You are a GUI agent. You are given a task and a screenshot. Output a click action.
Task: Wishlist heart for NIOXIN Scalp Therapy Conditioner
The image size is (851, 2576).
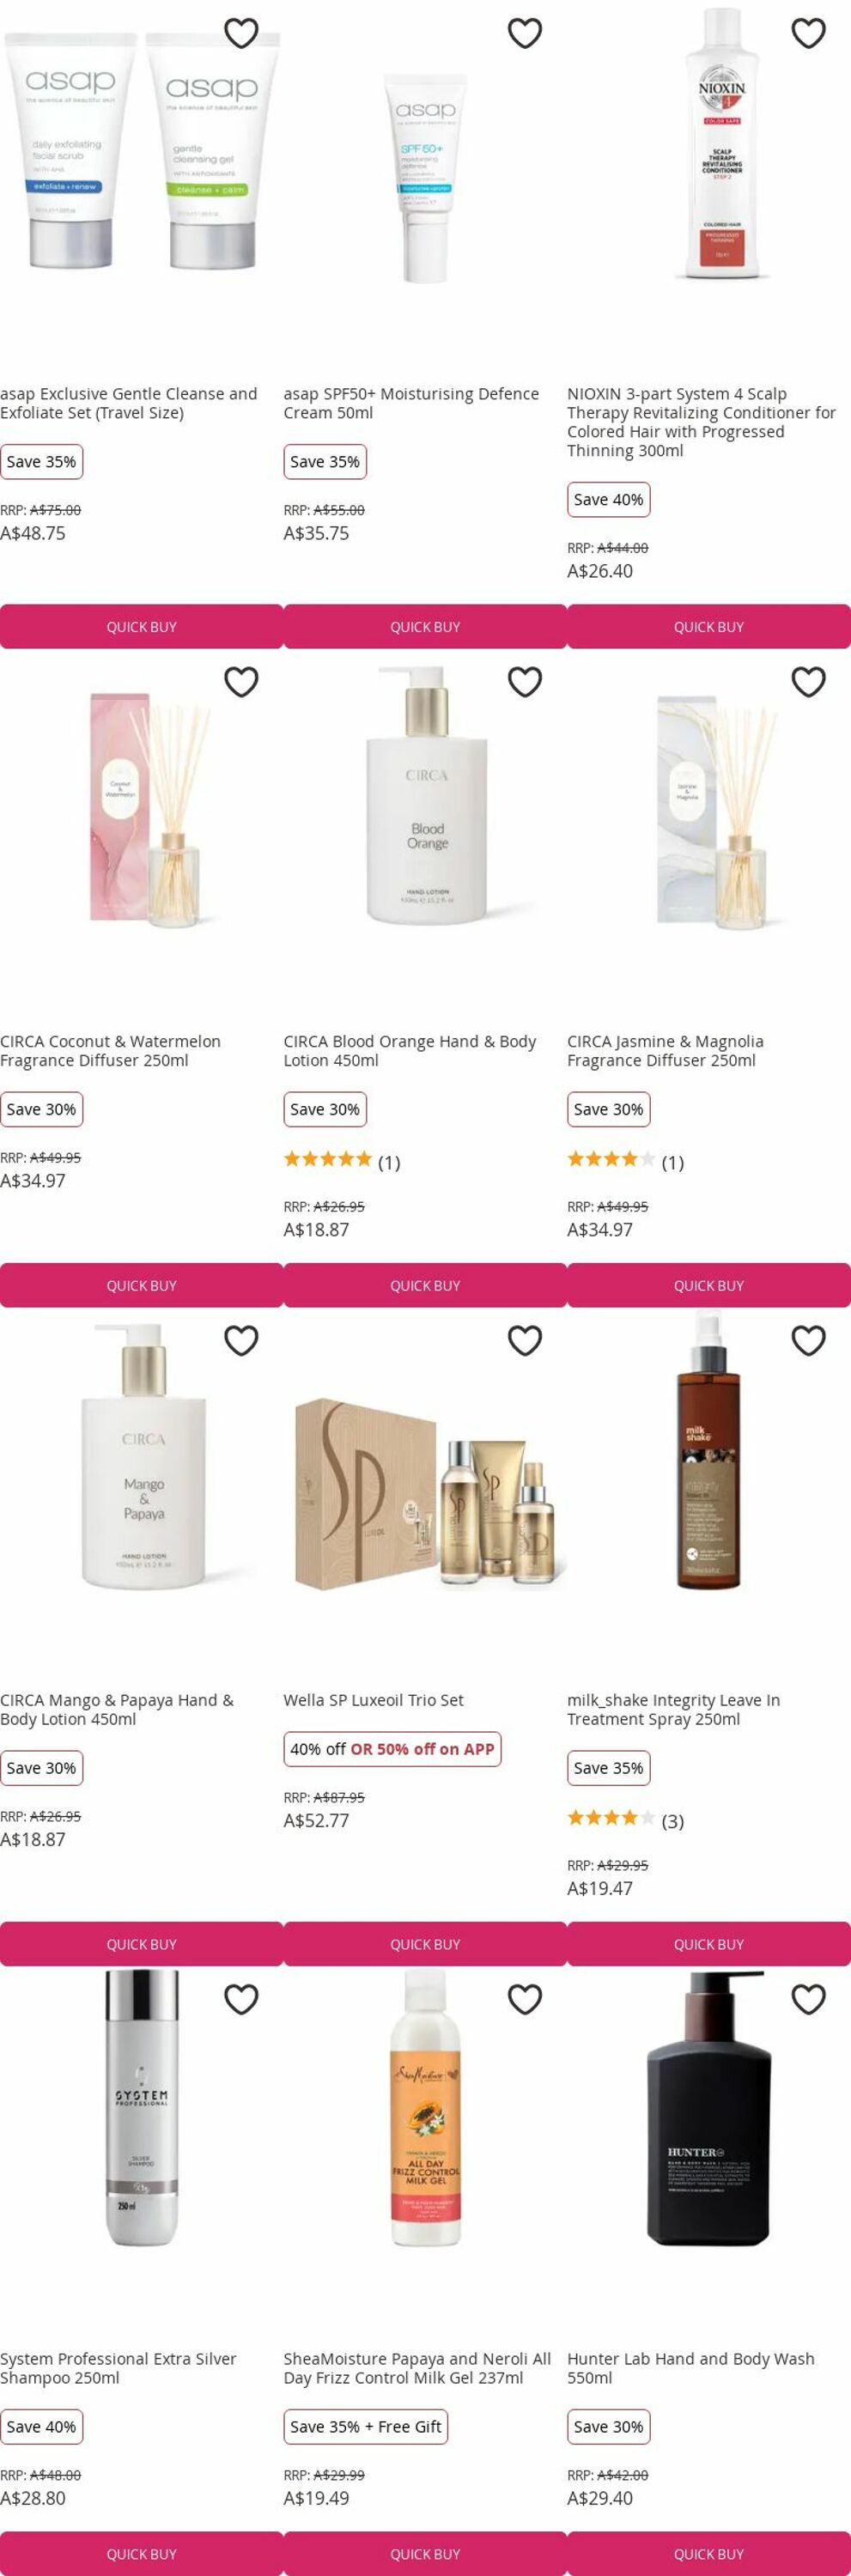tap(808, 33)
